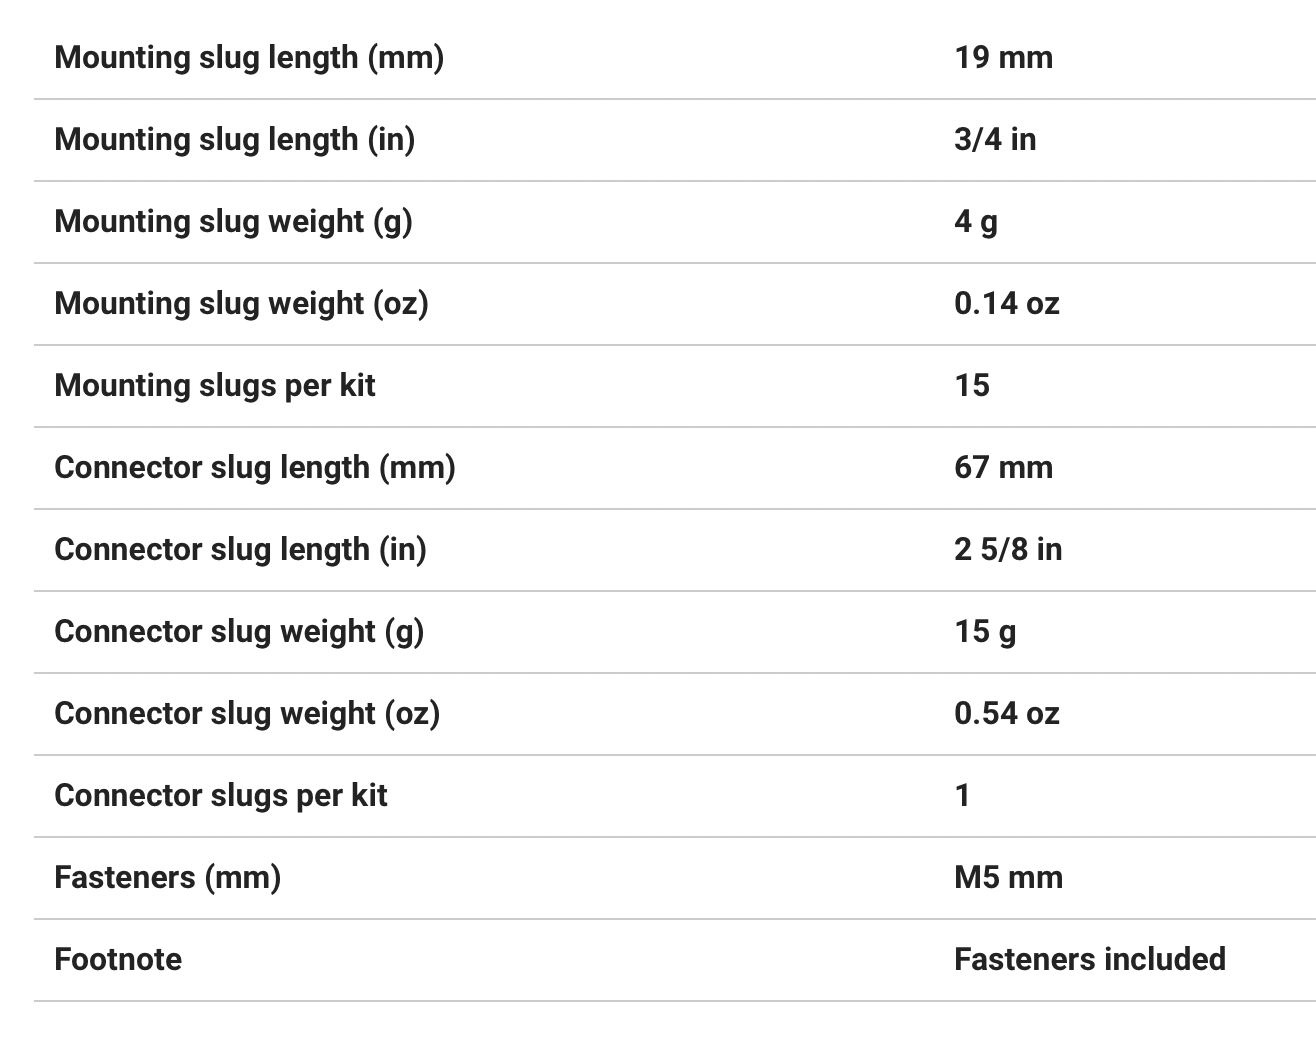Click the "Mounting slug weight (g)" label
Screen dimensions: 1316x1042
(233, 221)
